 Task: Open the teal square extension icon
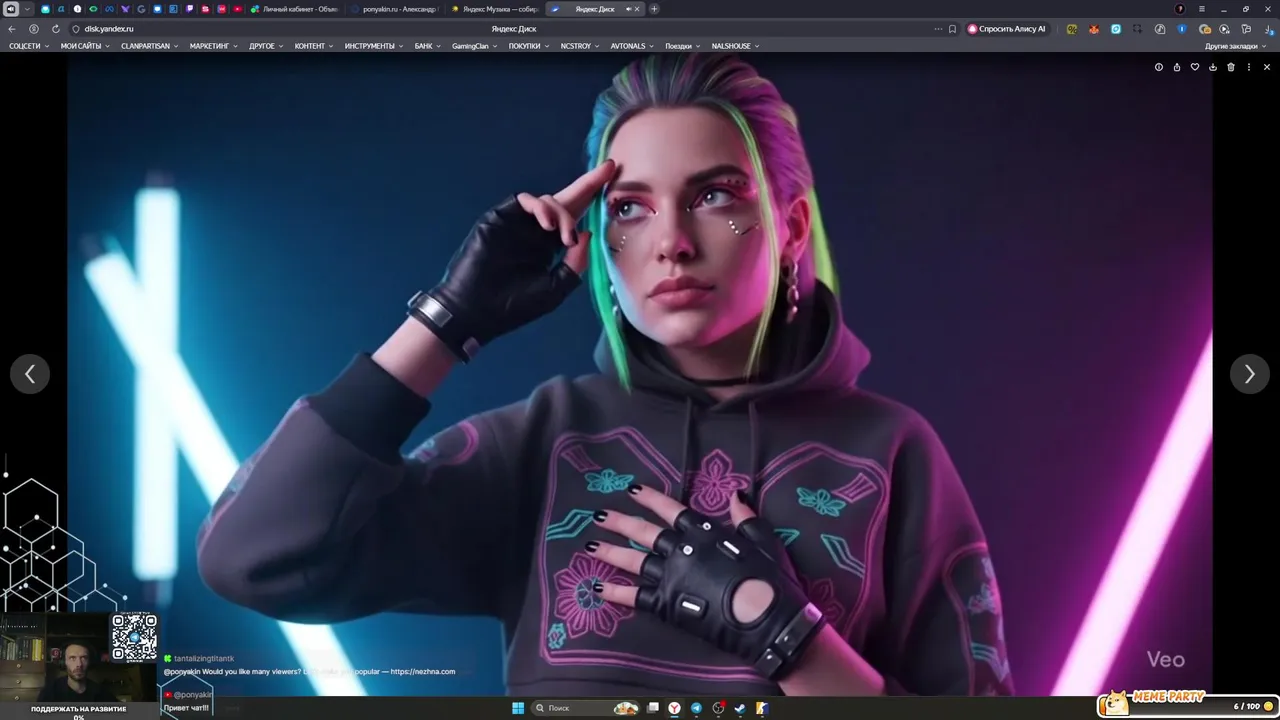1116,29
